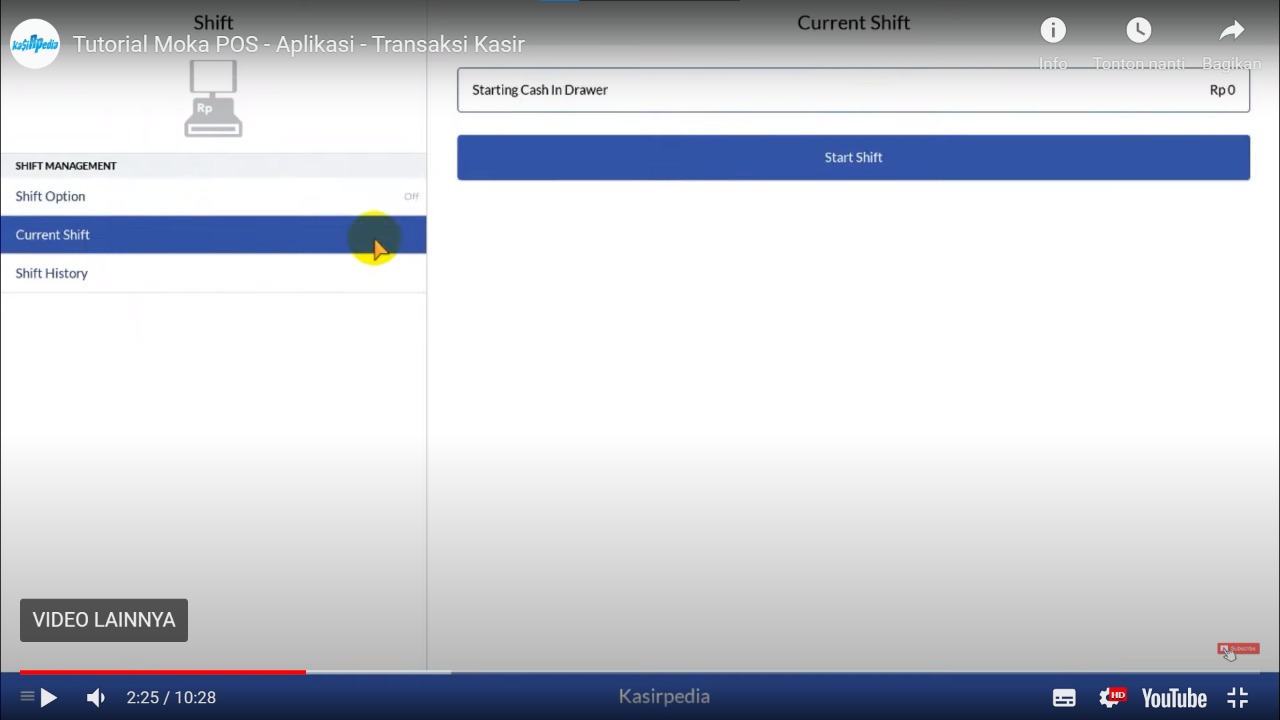Click the Kasirpedia channel logo
This screenshot has width=1280, height=720.
[x=35, y=44]
